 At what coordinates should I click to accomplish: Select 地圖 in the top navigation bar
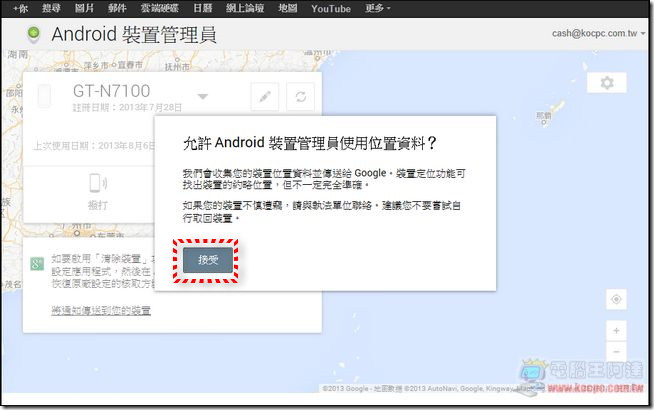point(288,9)
